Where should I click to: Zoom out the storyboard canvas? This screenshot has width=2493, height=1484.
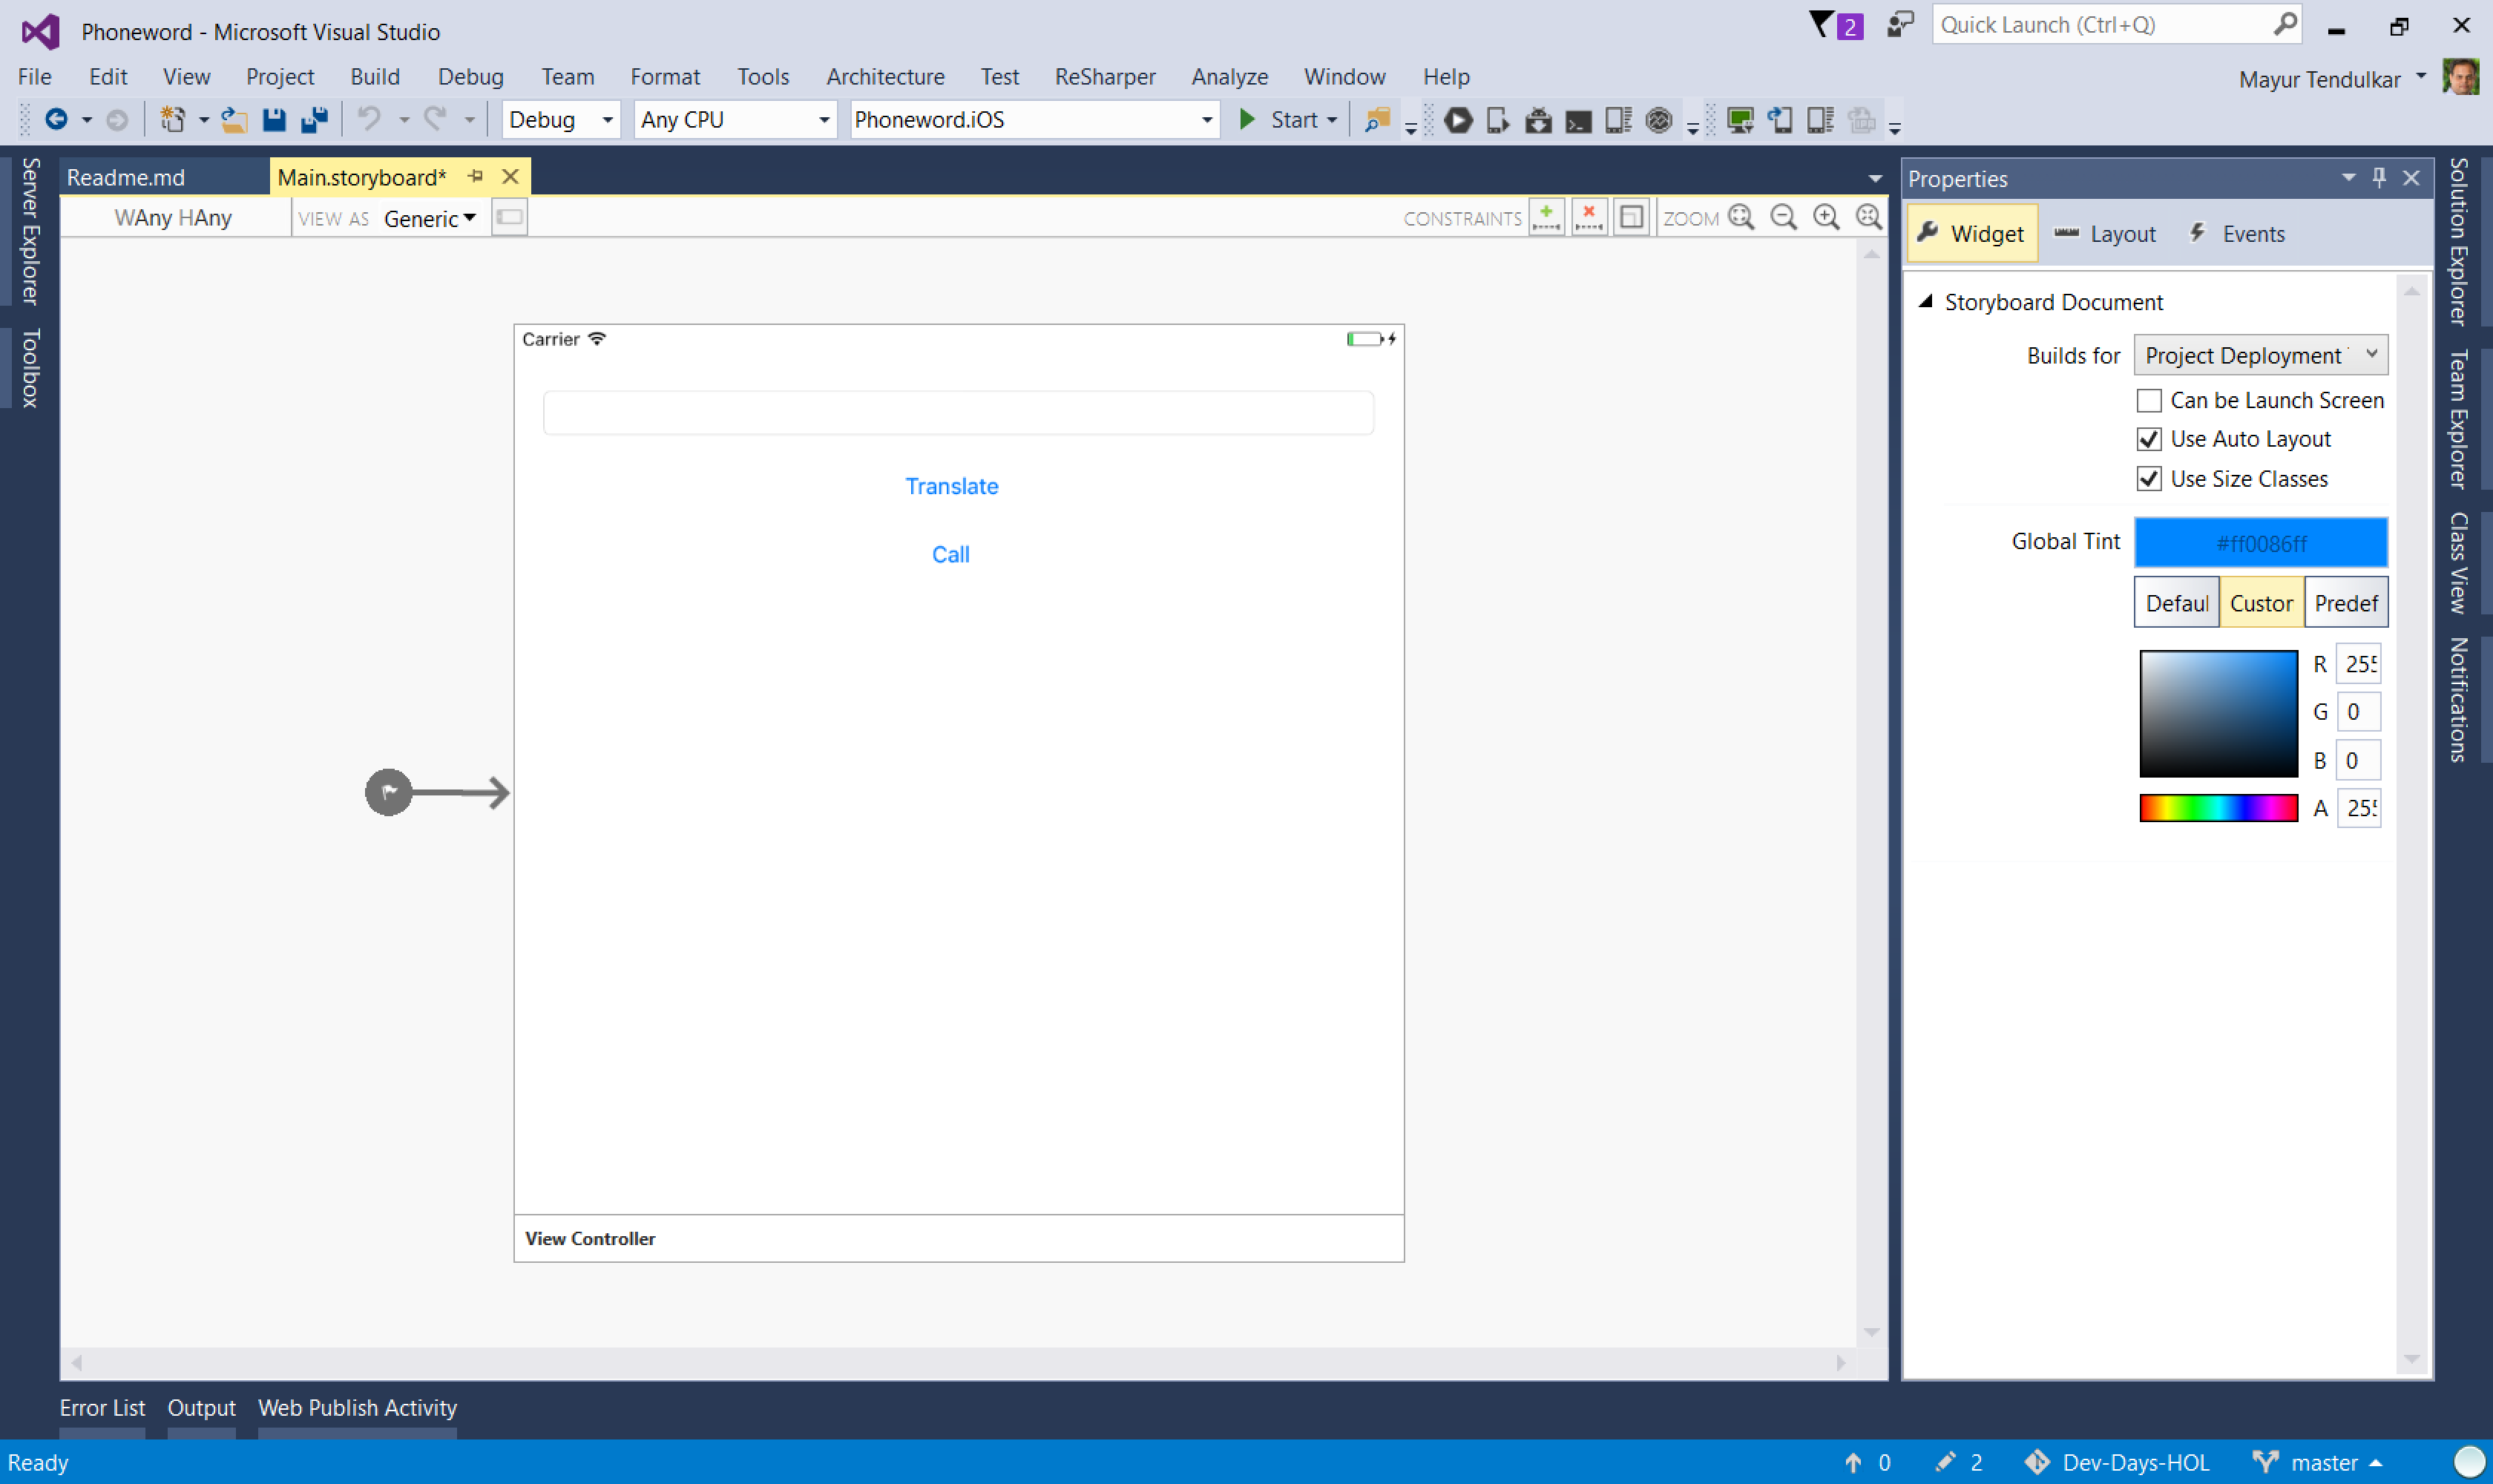pyautogui.click(x=1783, y=217)
